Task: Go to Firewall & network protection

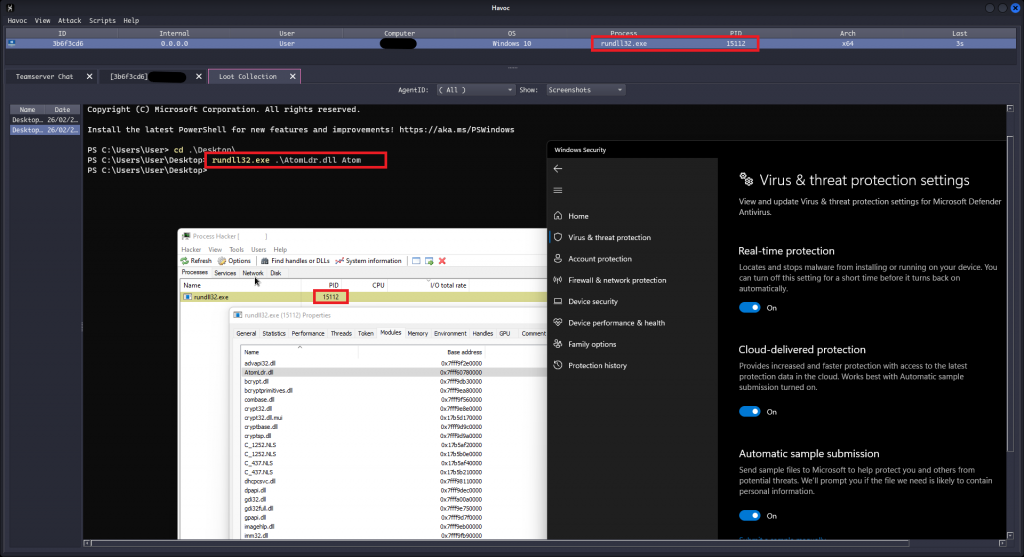Action: [616, 280]
